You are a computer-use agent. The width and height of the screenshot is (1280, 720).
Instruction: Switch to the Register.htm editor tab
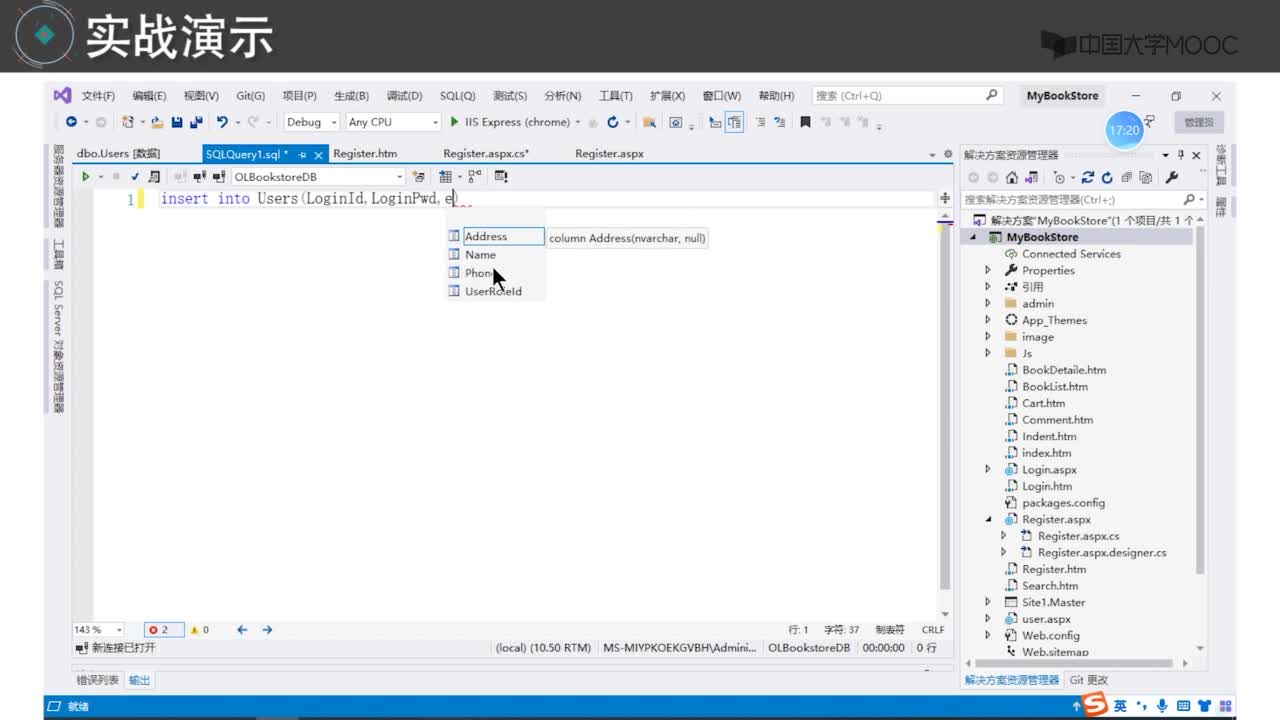coord(365,154)
